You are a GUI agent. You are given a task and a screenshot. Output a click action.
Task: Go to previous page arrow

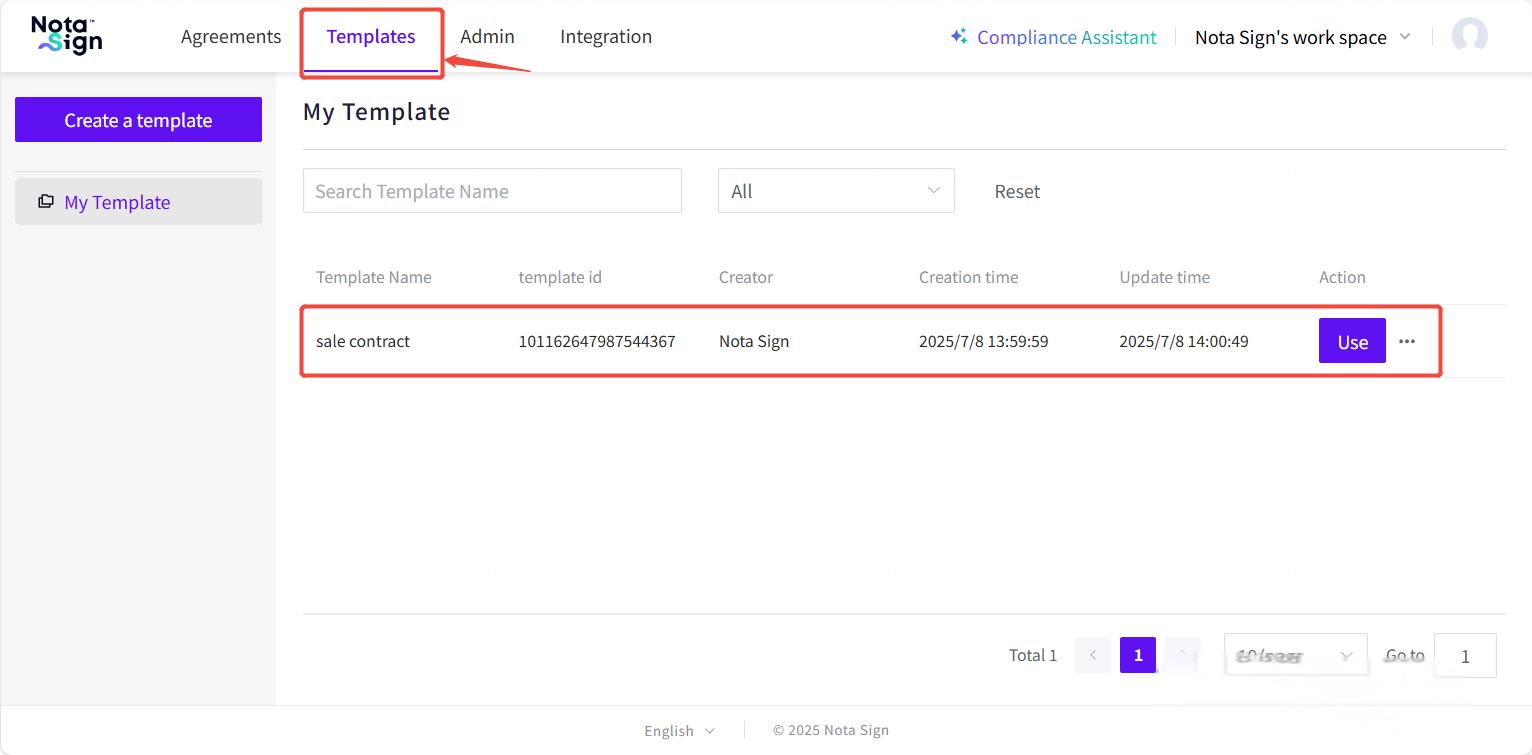tap(1093, 655)
